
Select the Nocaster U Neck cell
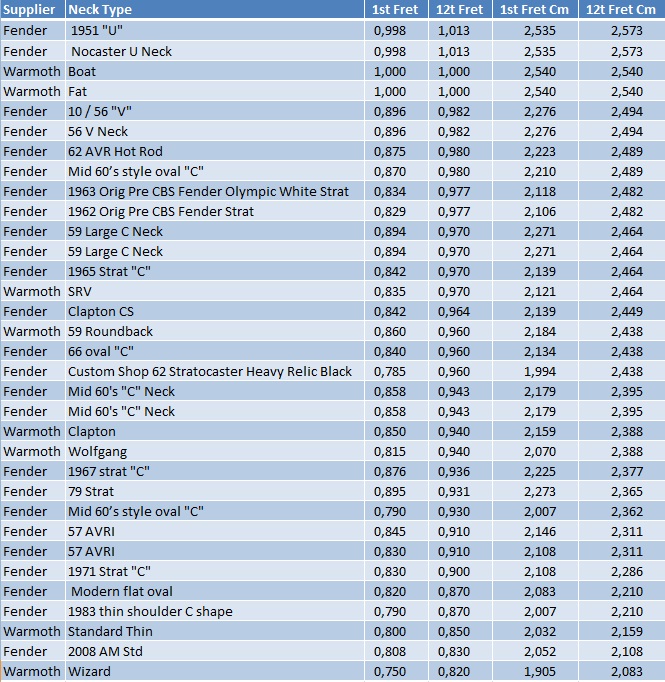[215, 51]
